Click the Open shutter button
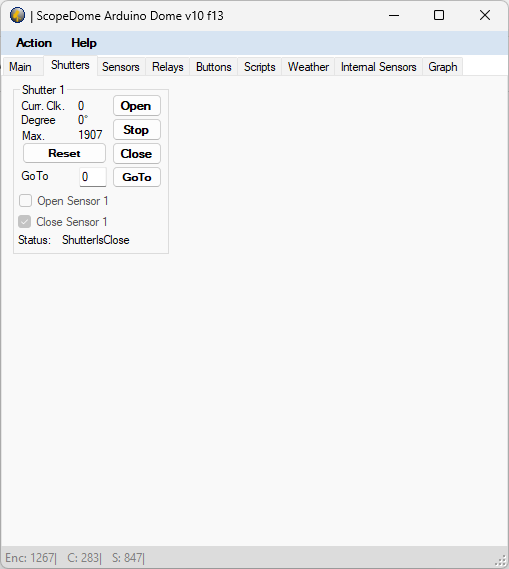Viewport: 509px width, 569px height. 137,106
